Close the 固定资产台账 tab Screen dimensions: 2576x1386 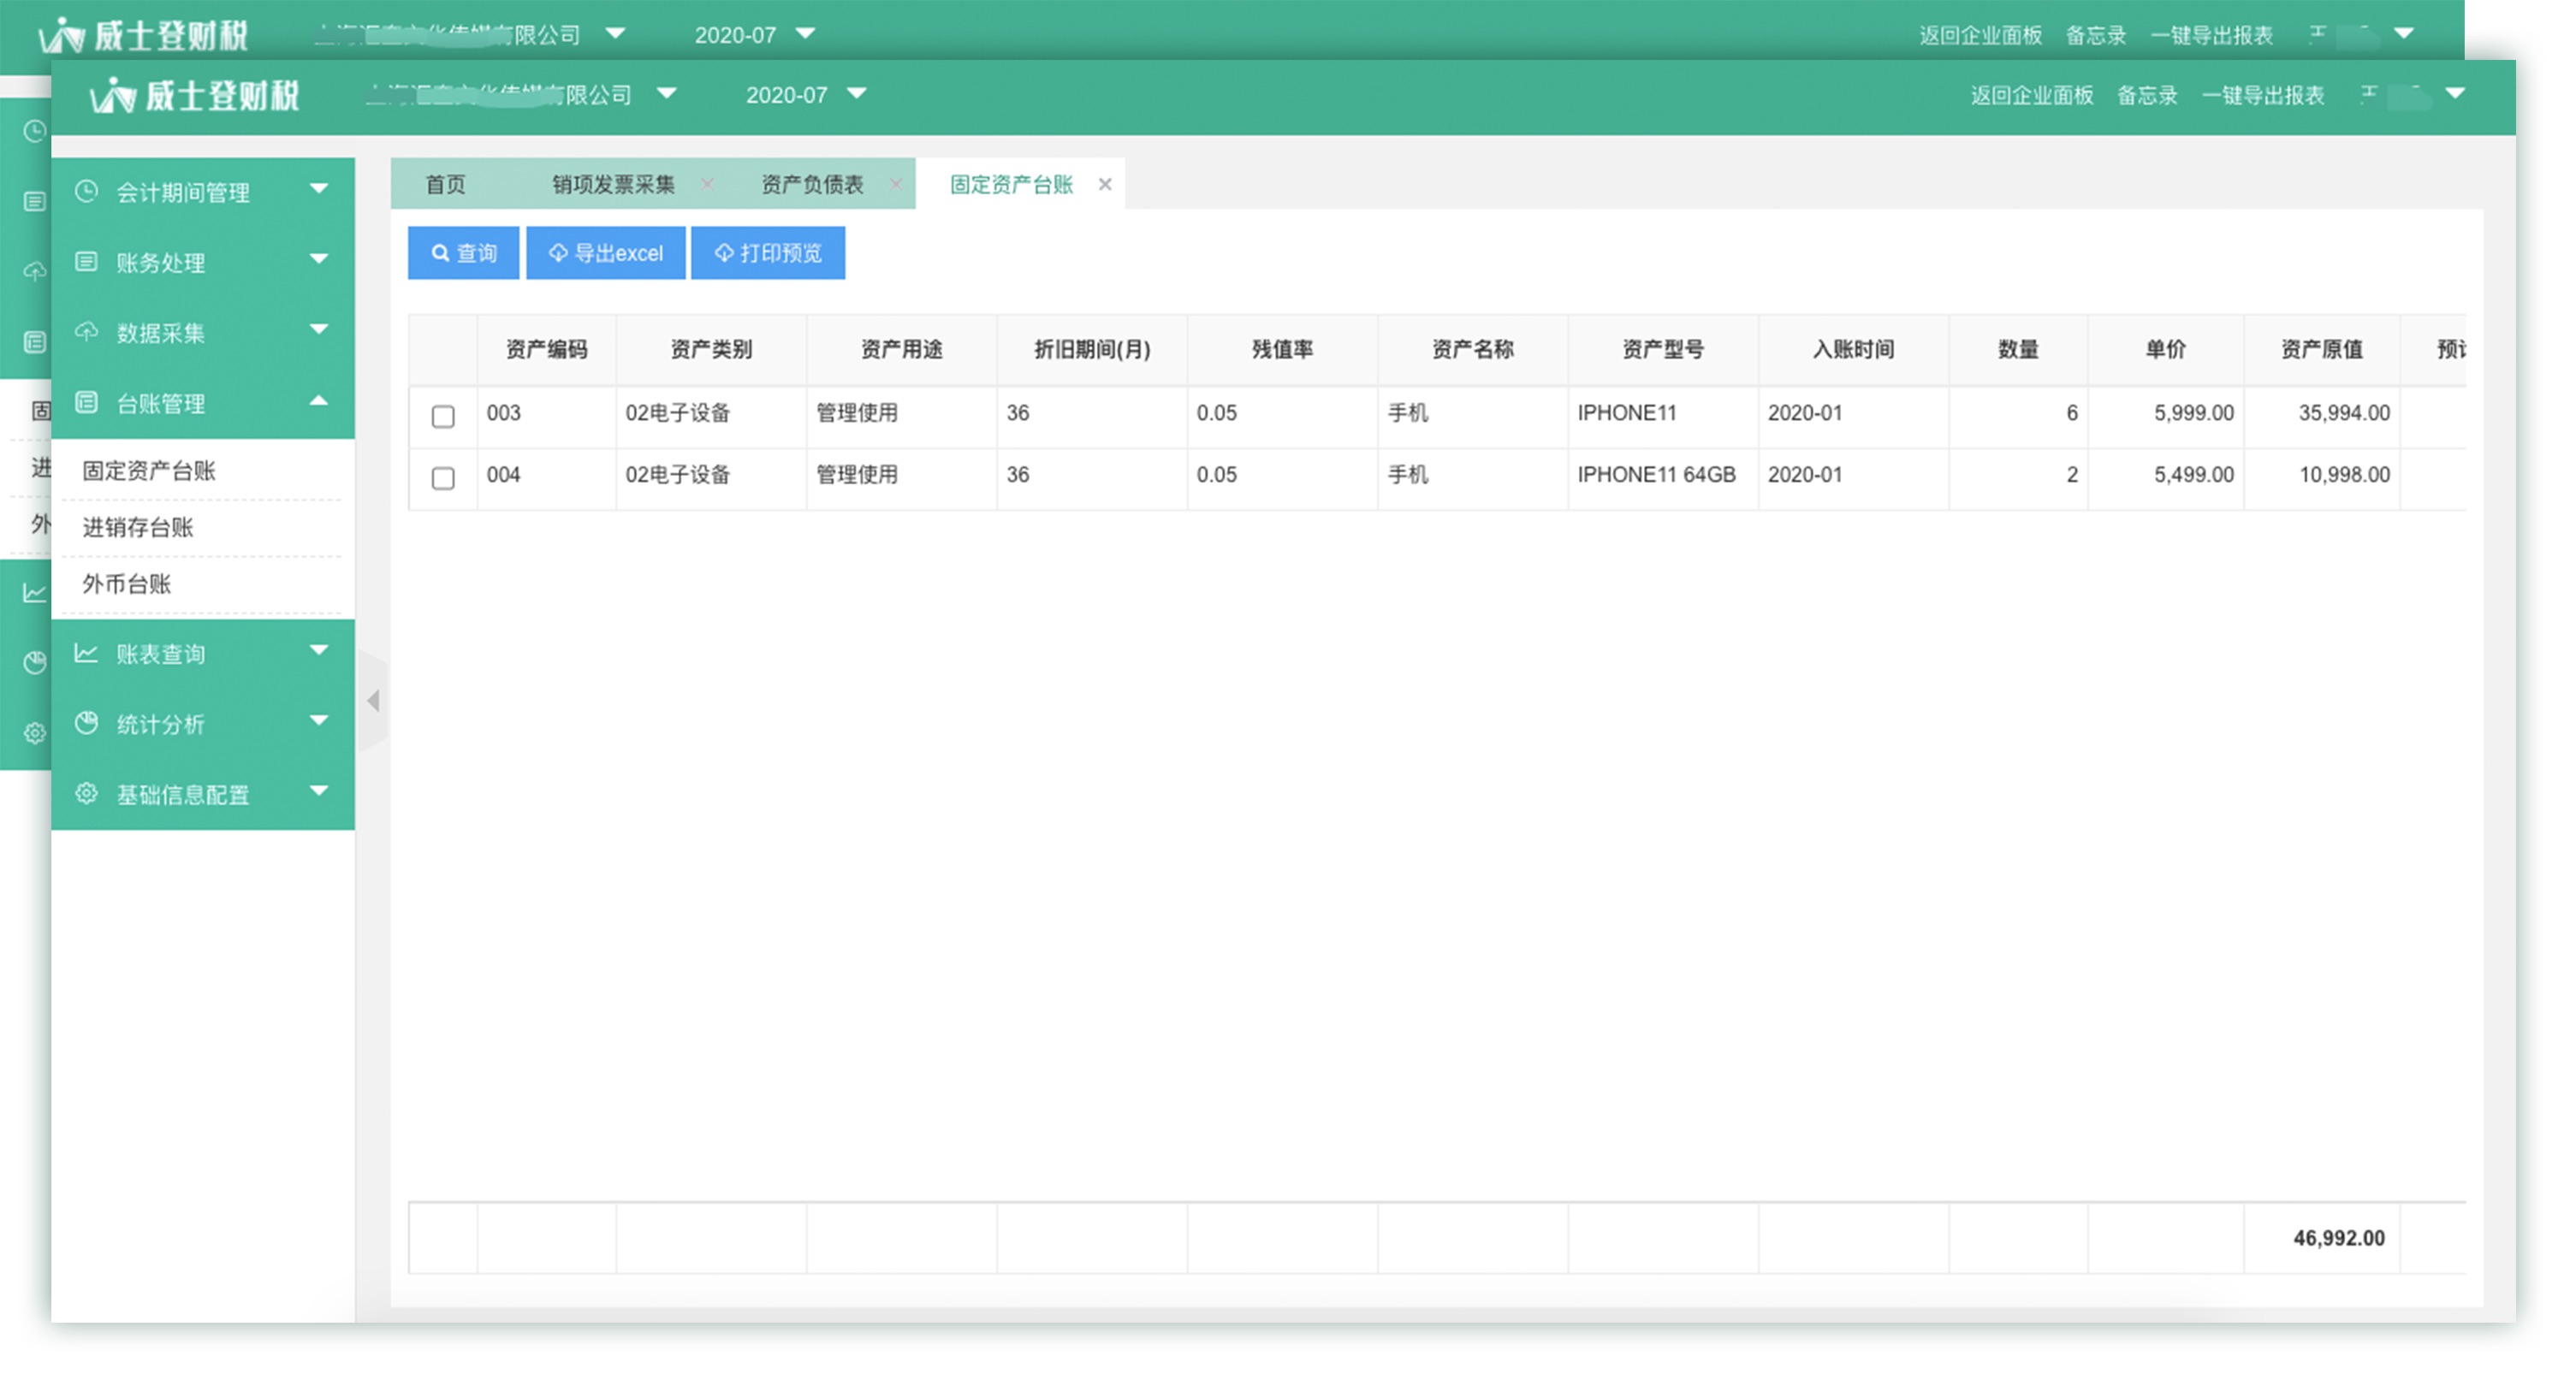pyautogui.click(x=1105, y=184)
